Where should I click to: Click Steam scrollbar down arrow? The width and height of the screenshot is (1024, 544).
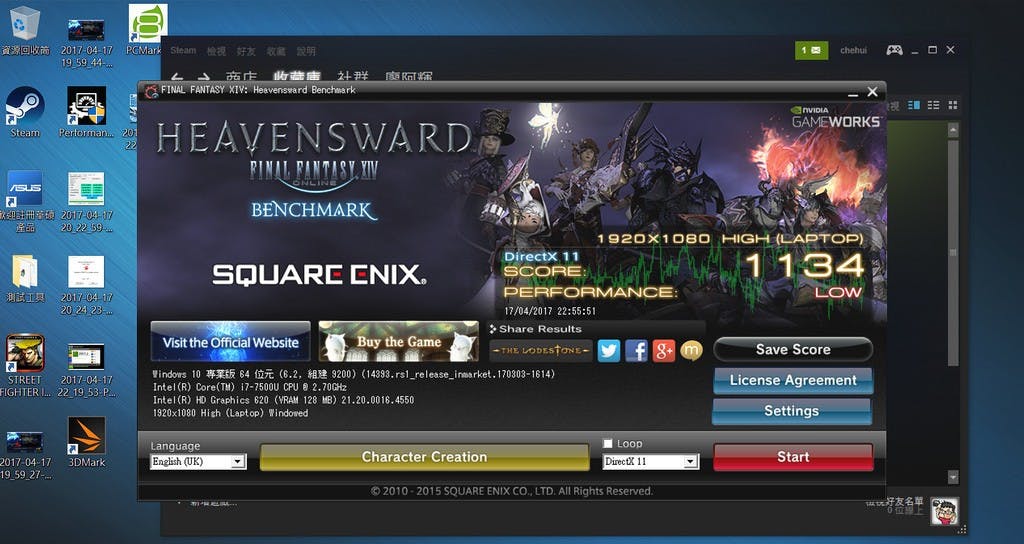[x=953, y=477]
